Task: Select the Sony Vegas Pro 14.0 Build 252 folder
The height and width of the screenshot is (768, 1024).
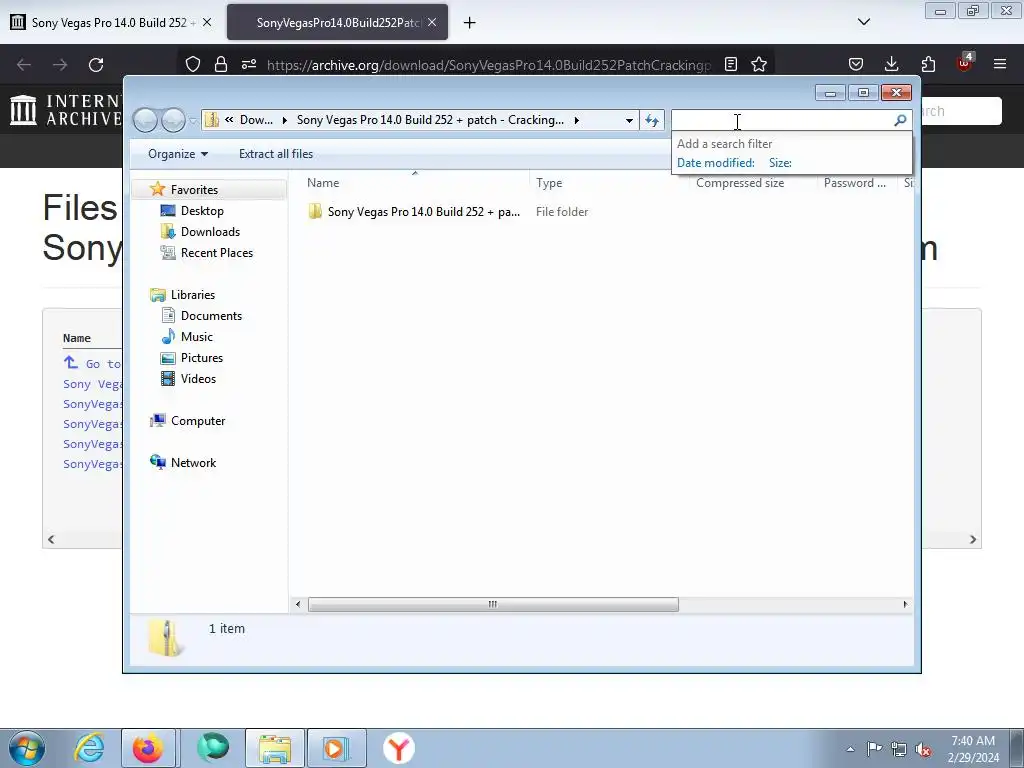Action: (x=423, y=212)
